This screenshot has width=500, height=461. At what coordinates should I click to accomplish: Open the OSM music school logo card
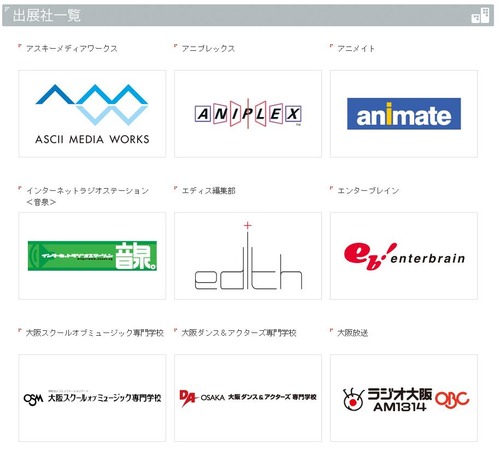[92, 398]
